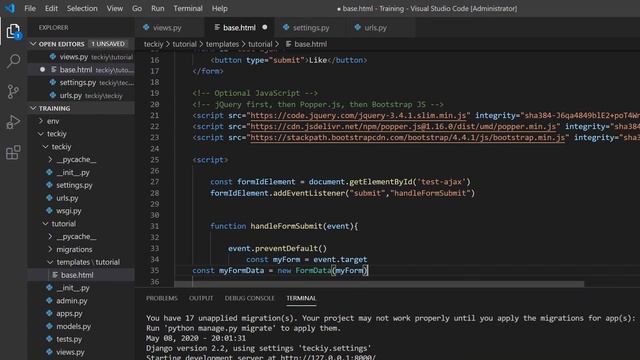This screenshot has width=640, height=360.
Task: Select the Terminal panel tab
Action: point(301,298)
